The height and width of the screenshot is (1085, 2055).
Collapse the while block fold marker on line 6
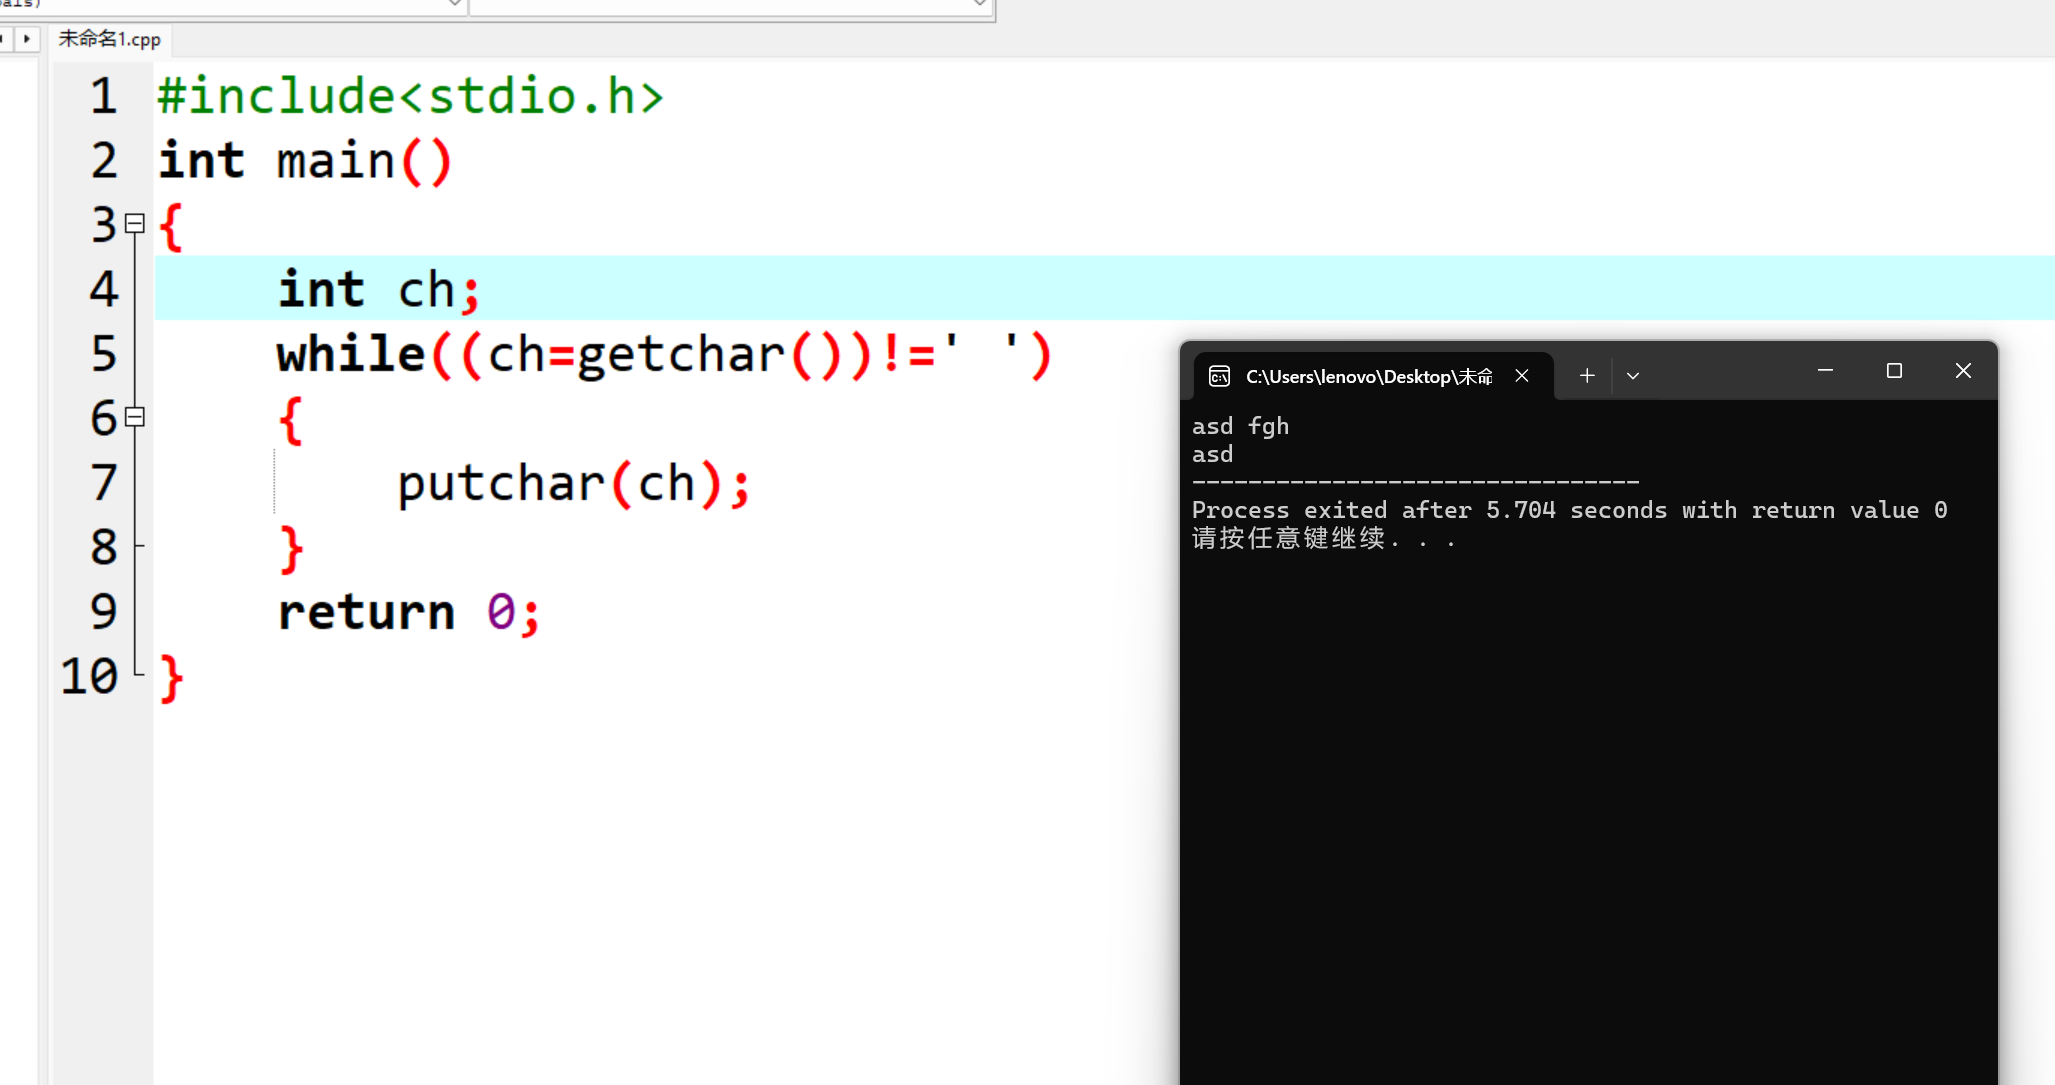click(x=135, y=417)
